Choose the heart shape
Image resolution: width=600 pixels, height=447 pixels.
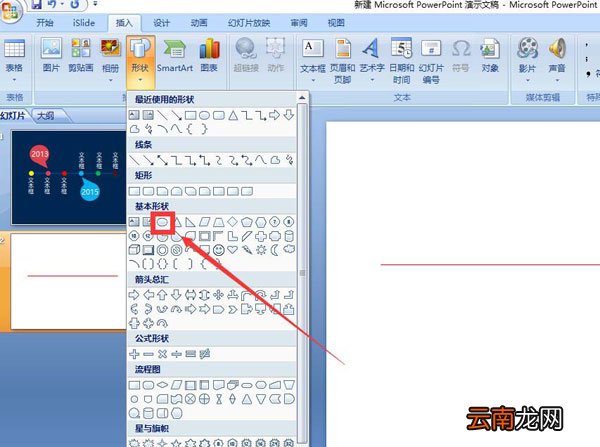click(x=233, y=250)
